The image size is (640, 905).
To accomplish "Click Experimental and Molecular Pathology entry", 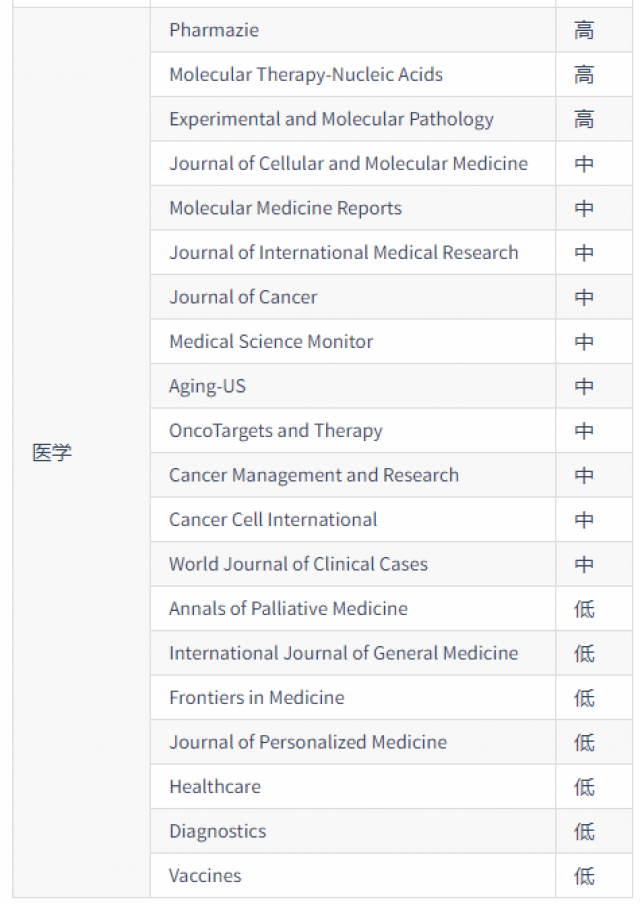I will (x=331, y=119).
